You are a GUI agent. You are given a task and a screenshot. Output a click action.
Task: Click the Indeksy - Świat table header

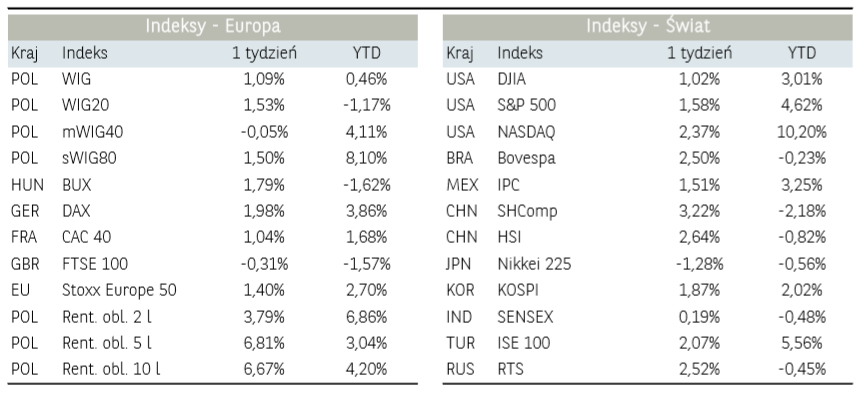point(647,26)
